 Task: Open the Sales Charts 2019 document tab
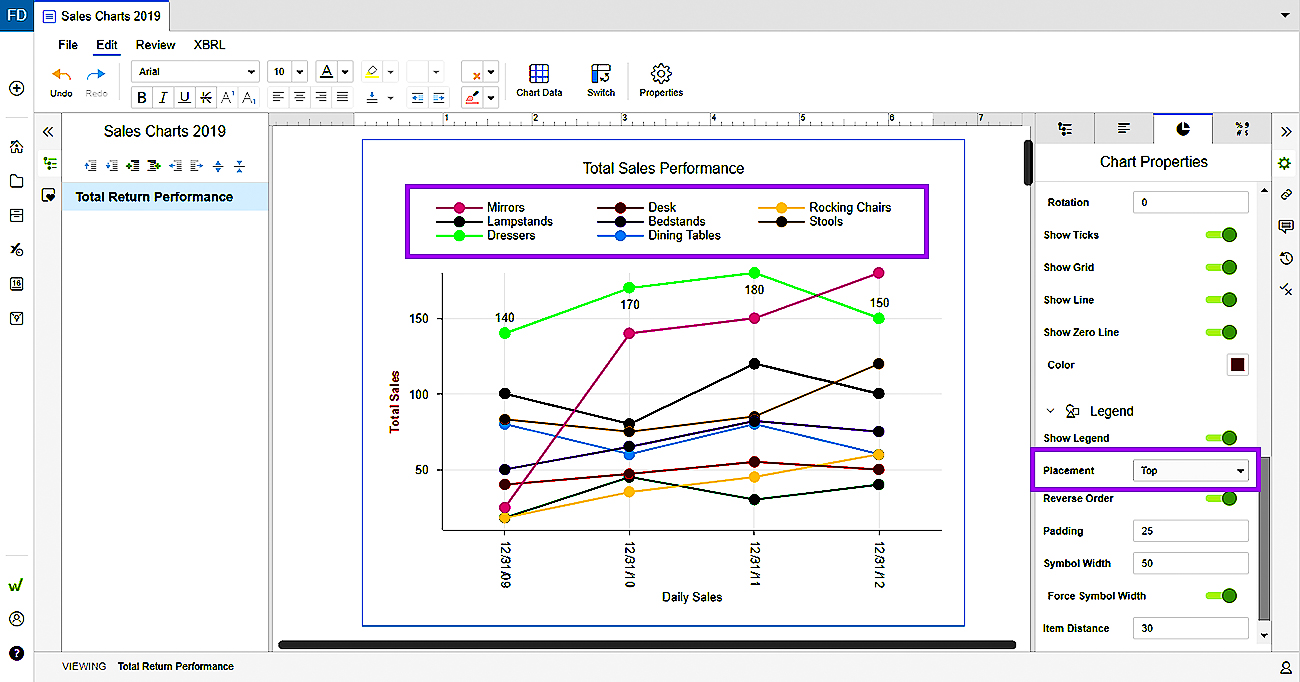[102, 16]
